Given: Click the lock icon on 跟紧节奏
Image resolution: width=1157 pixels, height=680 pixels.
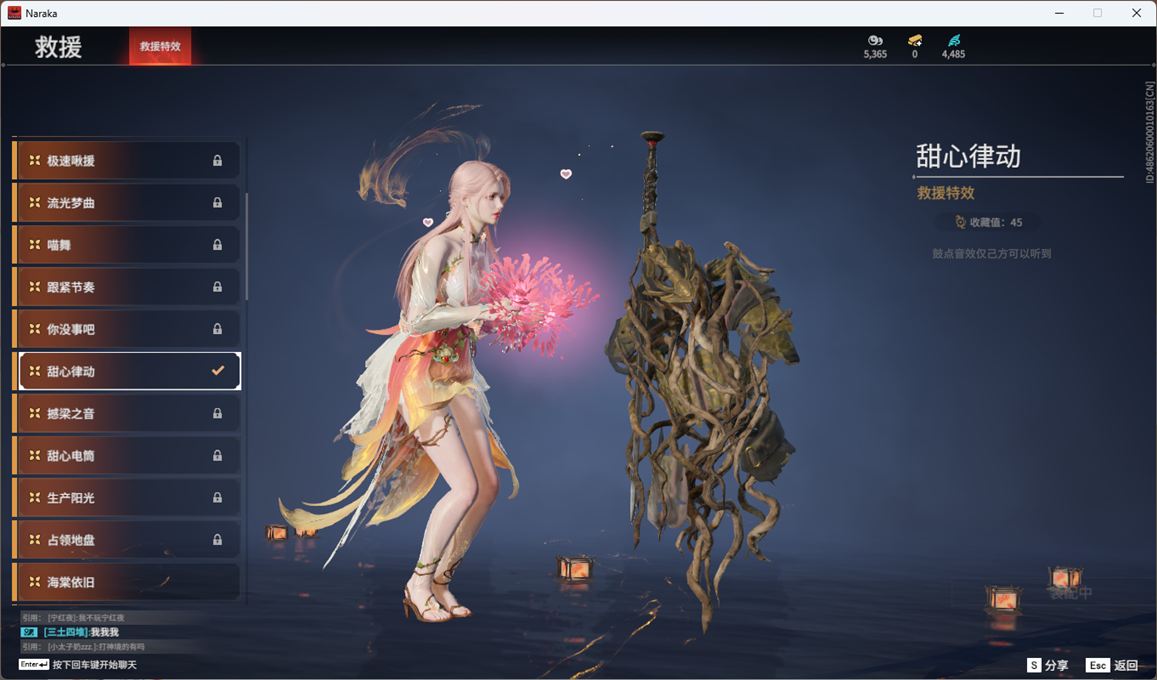Looking at the screenshot, I should click(217, 286).
